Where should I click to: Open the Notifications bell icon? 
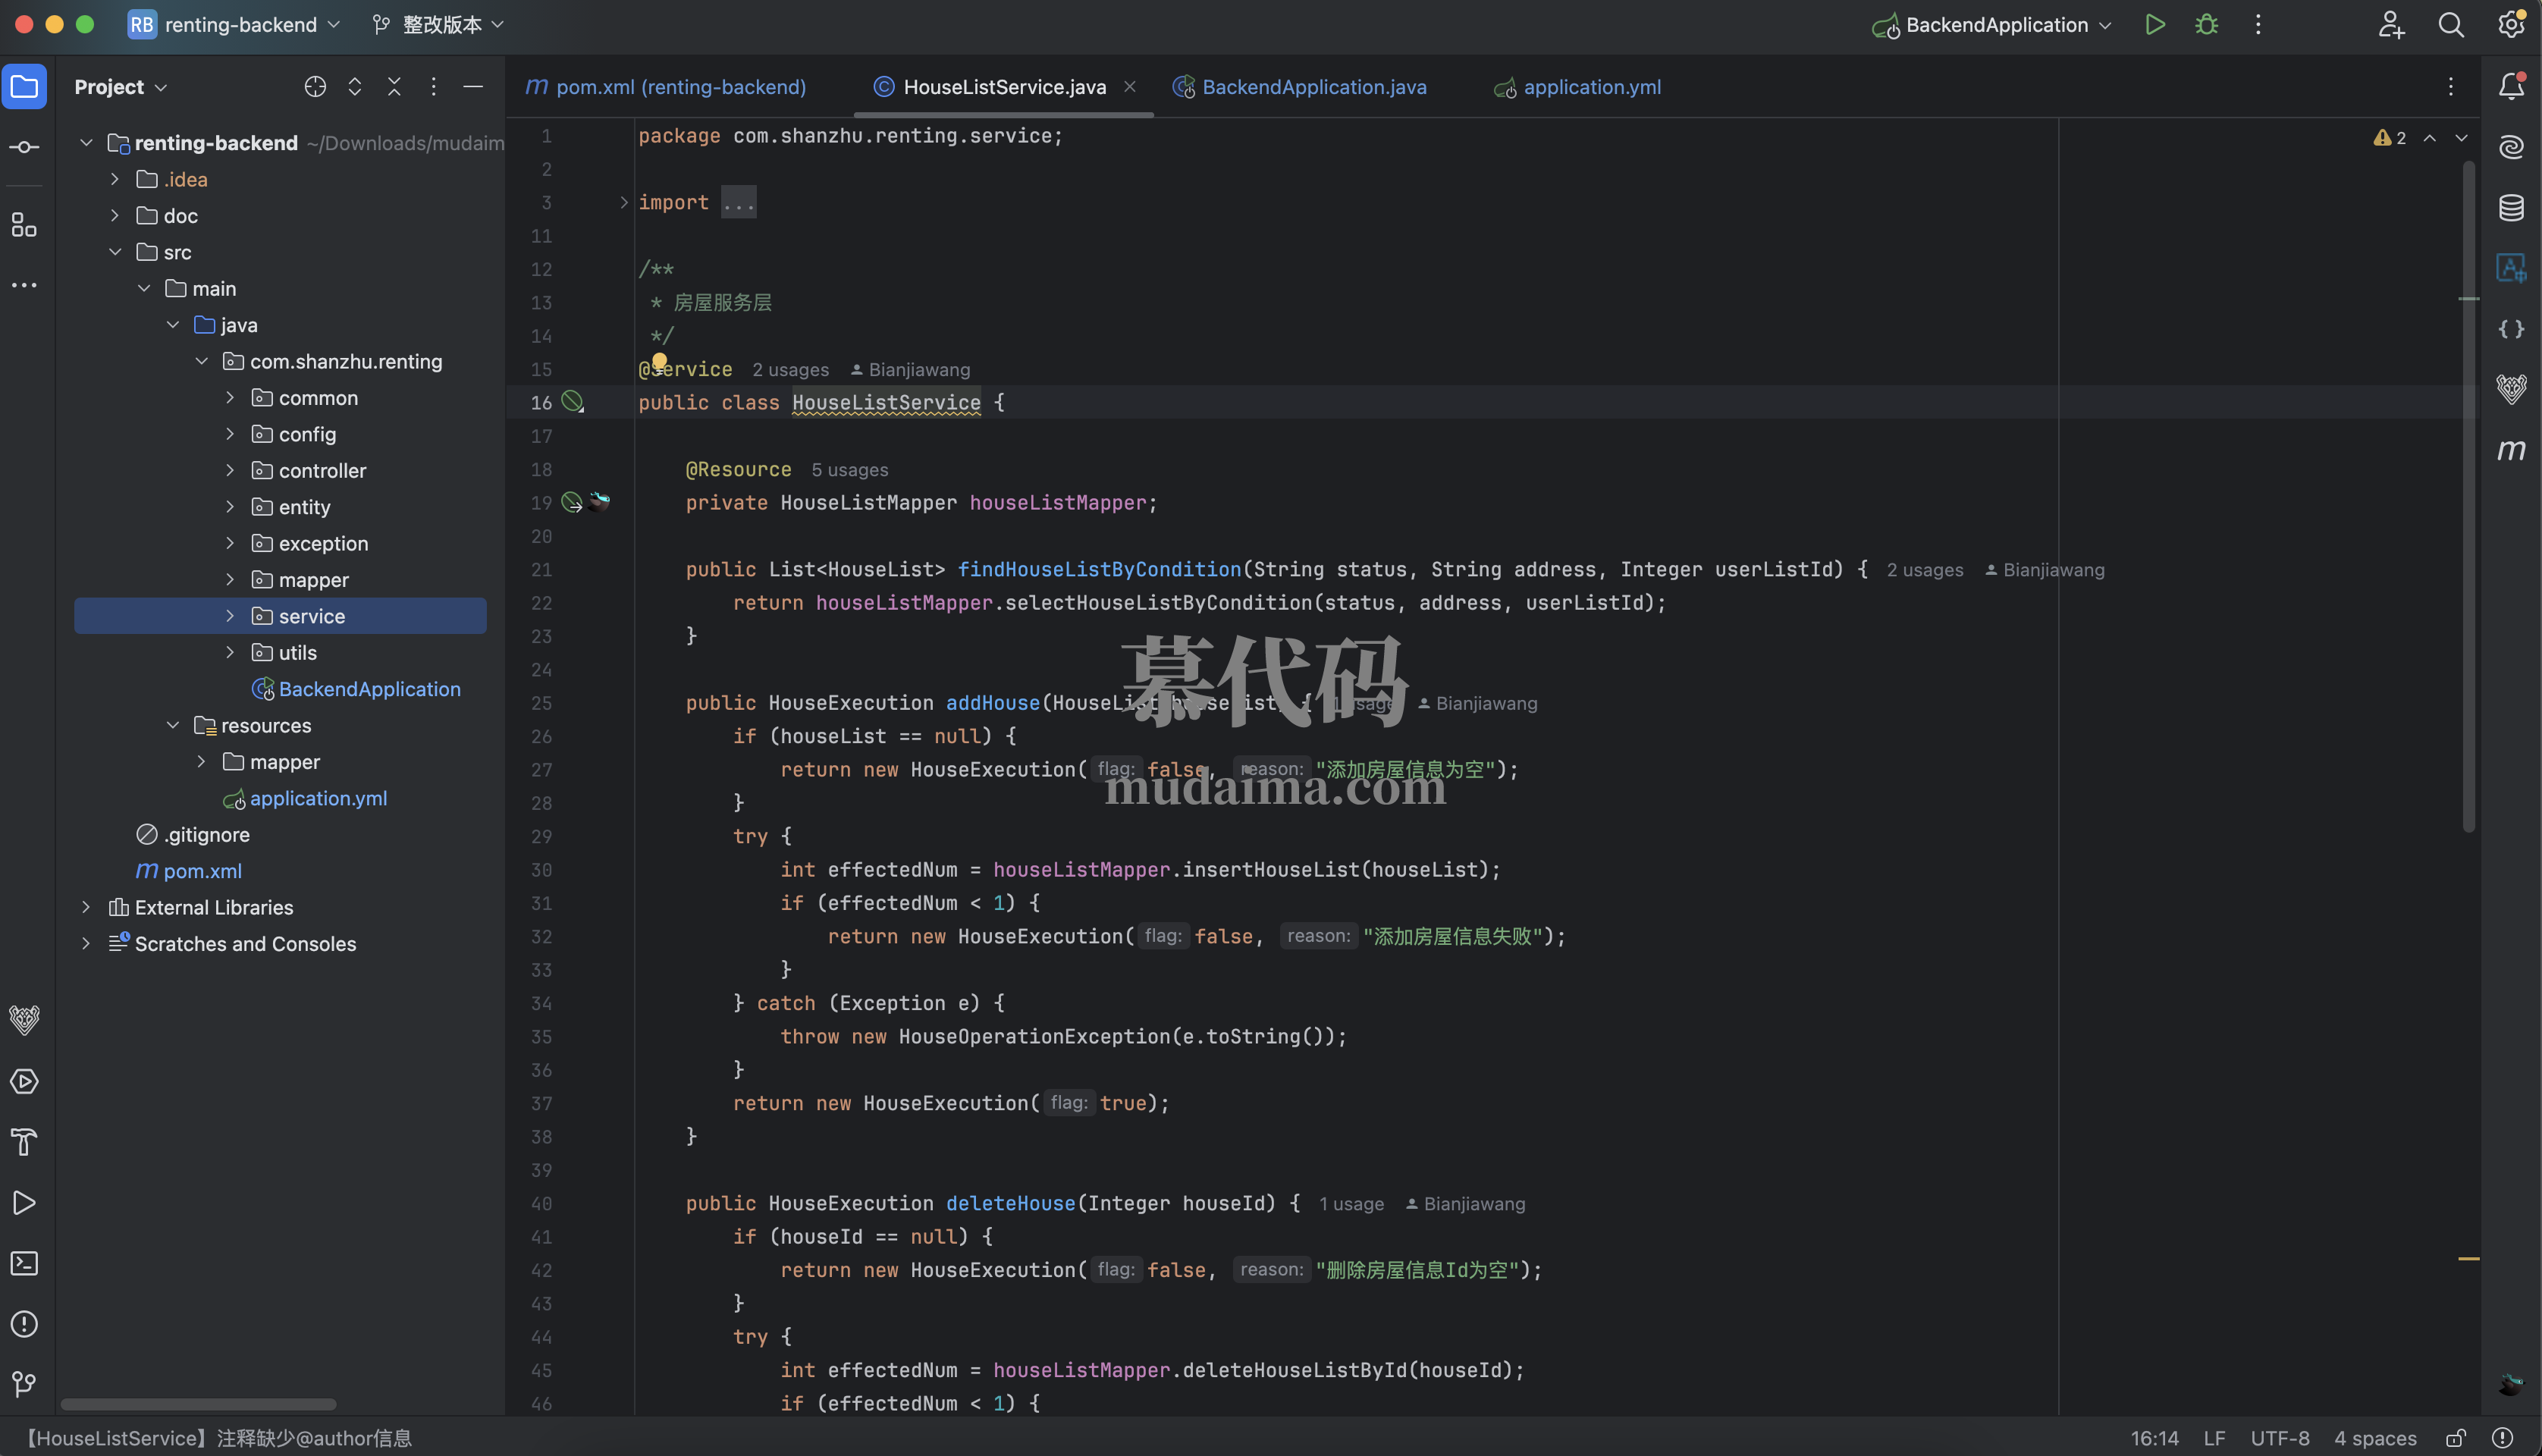(x=2511, y=87)
